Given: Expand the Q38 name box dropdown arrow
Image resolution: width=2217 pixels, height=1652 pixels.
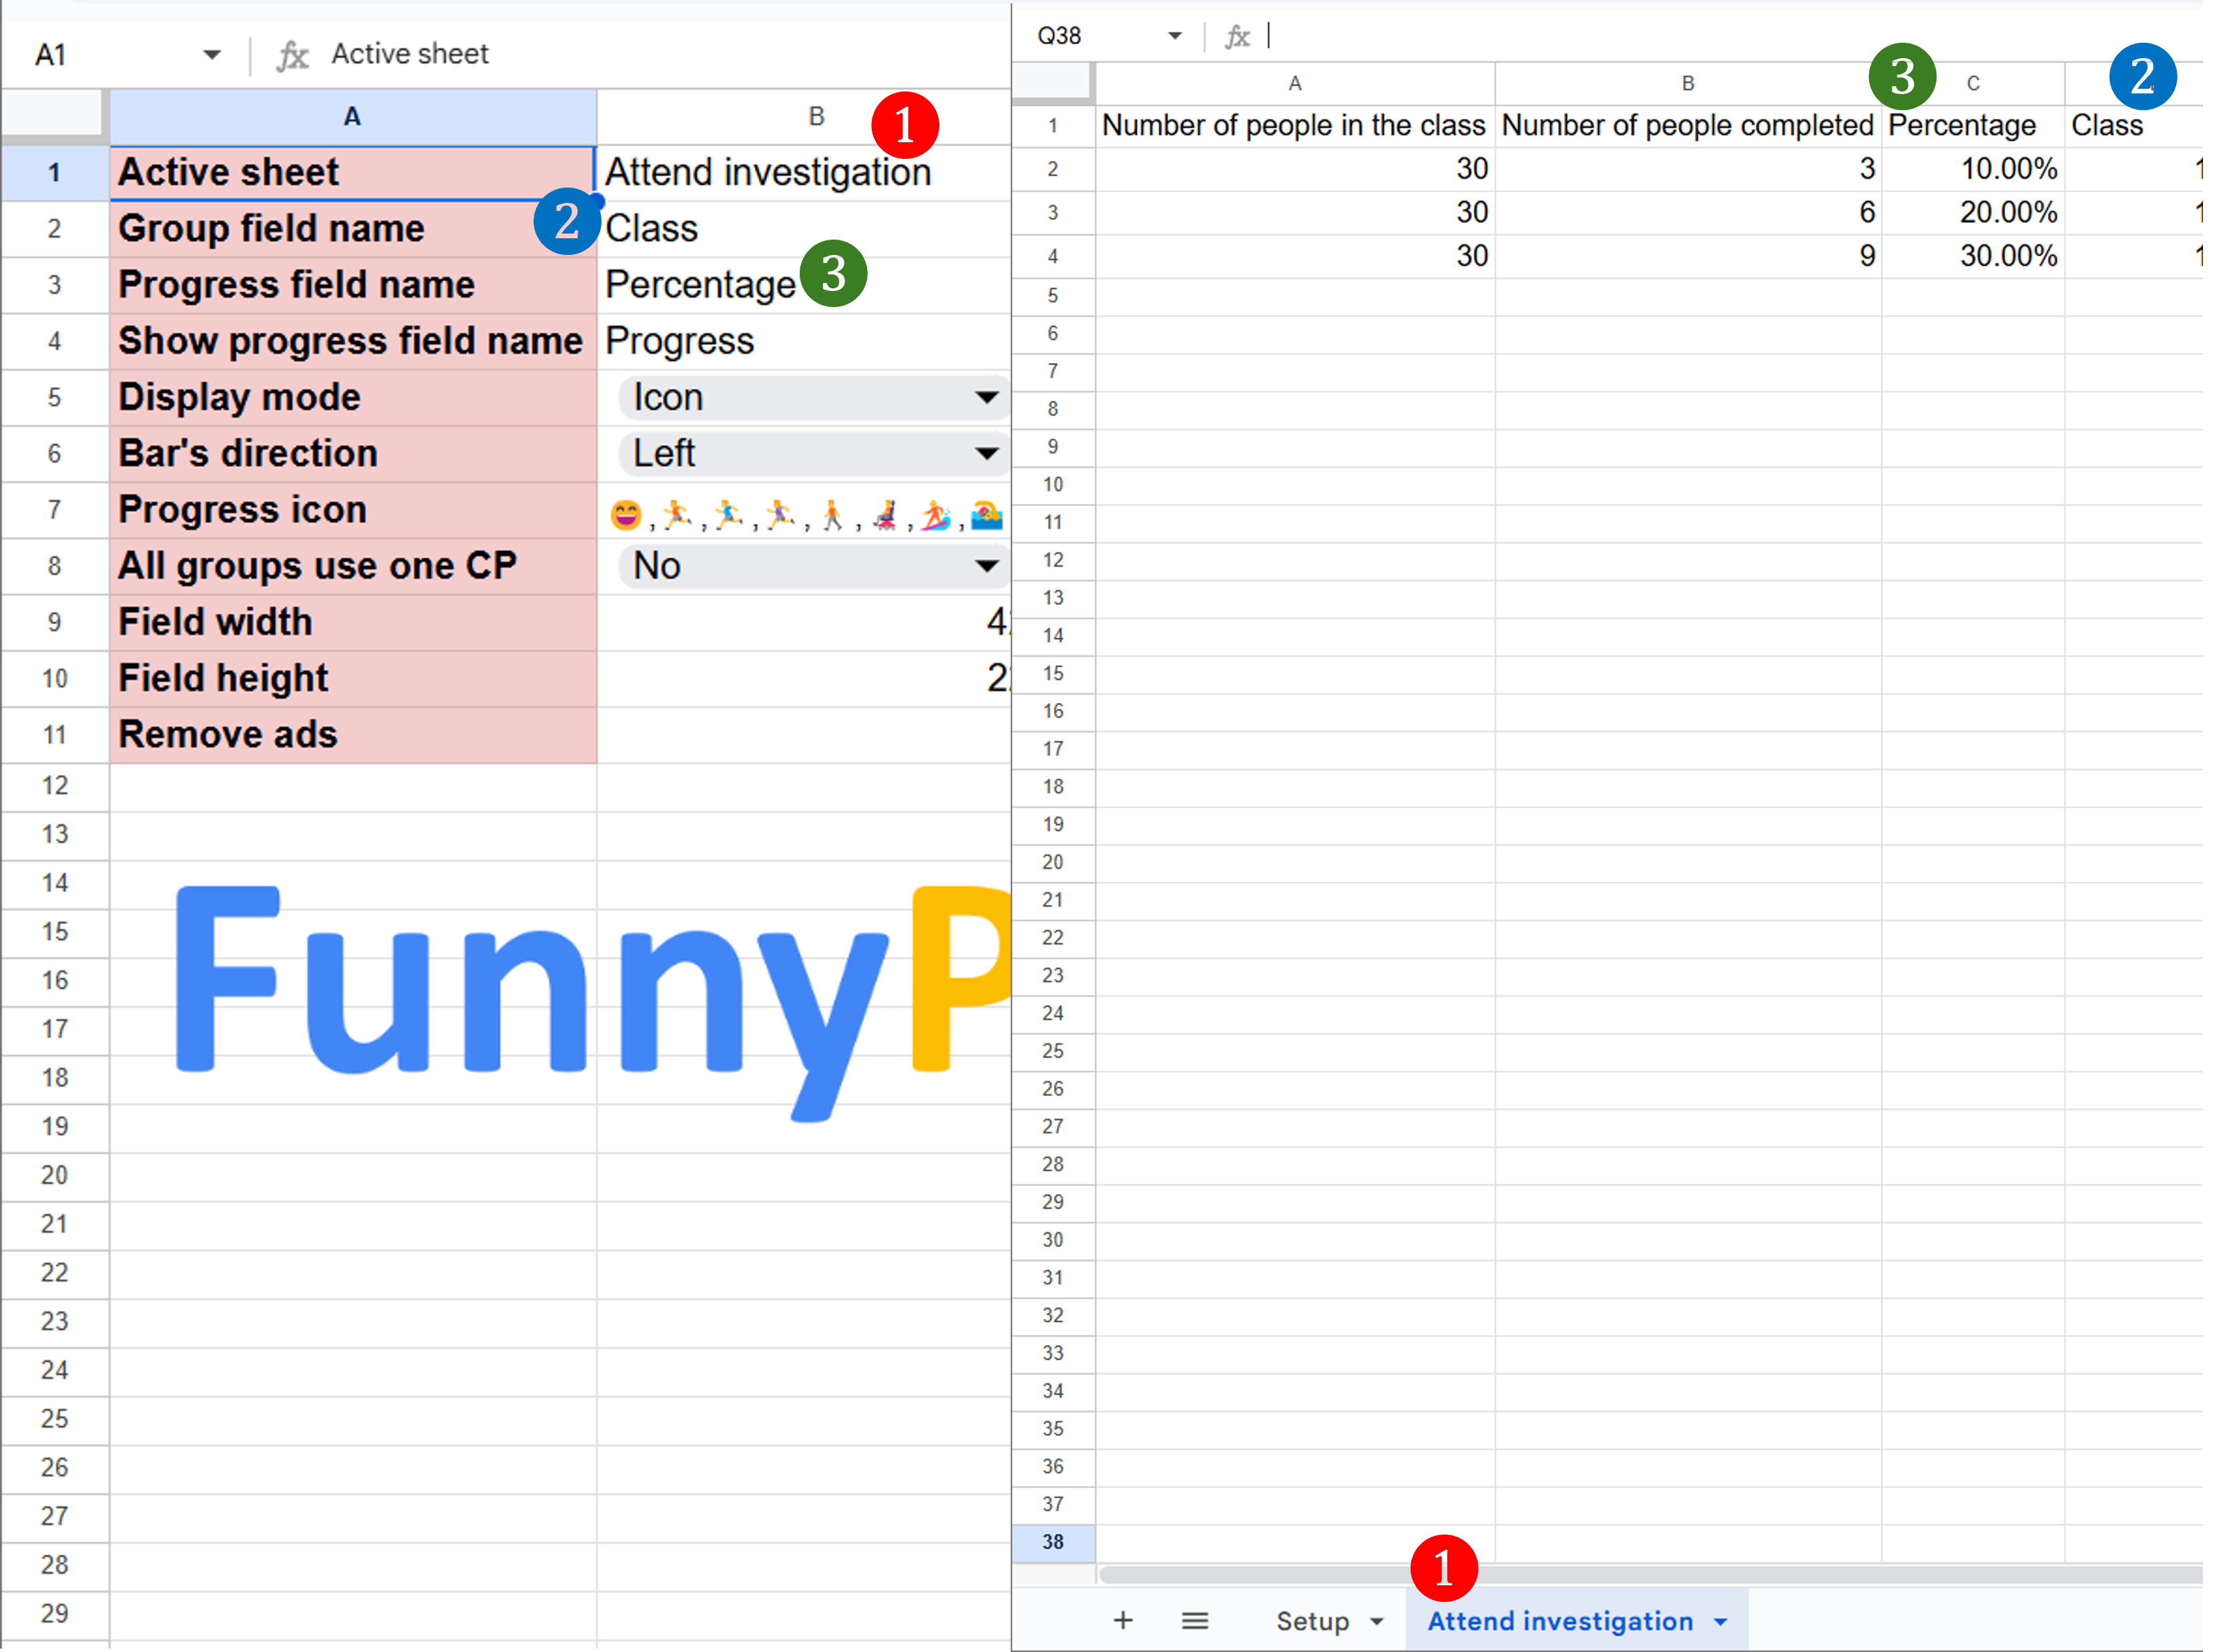Looking at the screenshot, I should pyautogui.click(x=1174, y=36).
